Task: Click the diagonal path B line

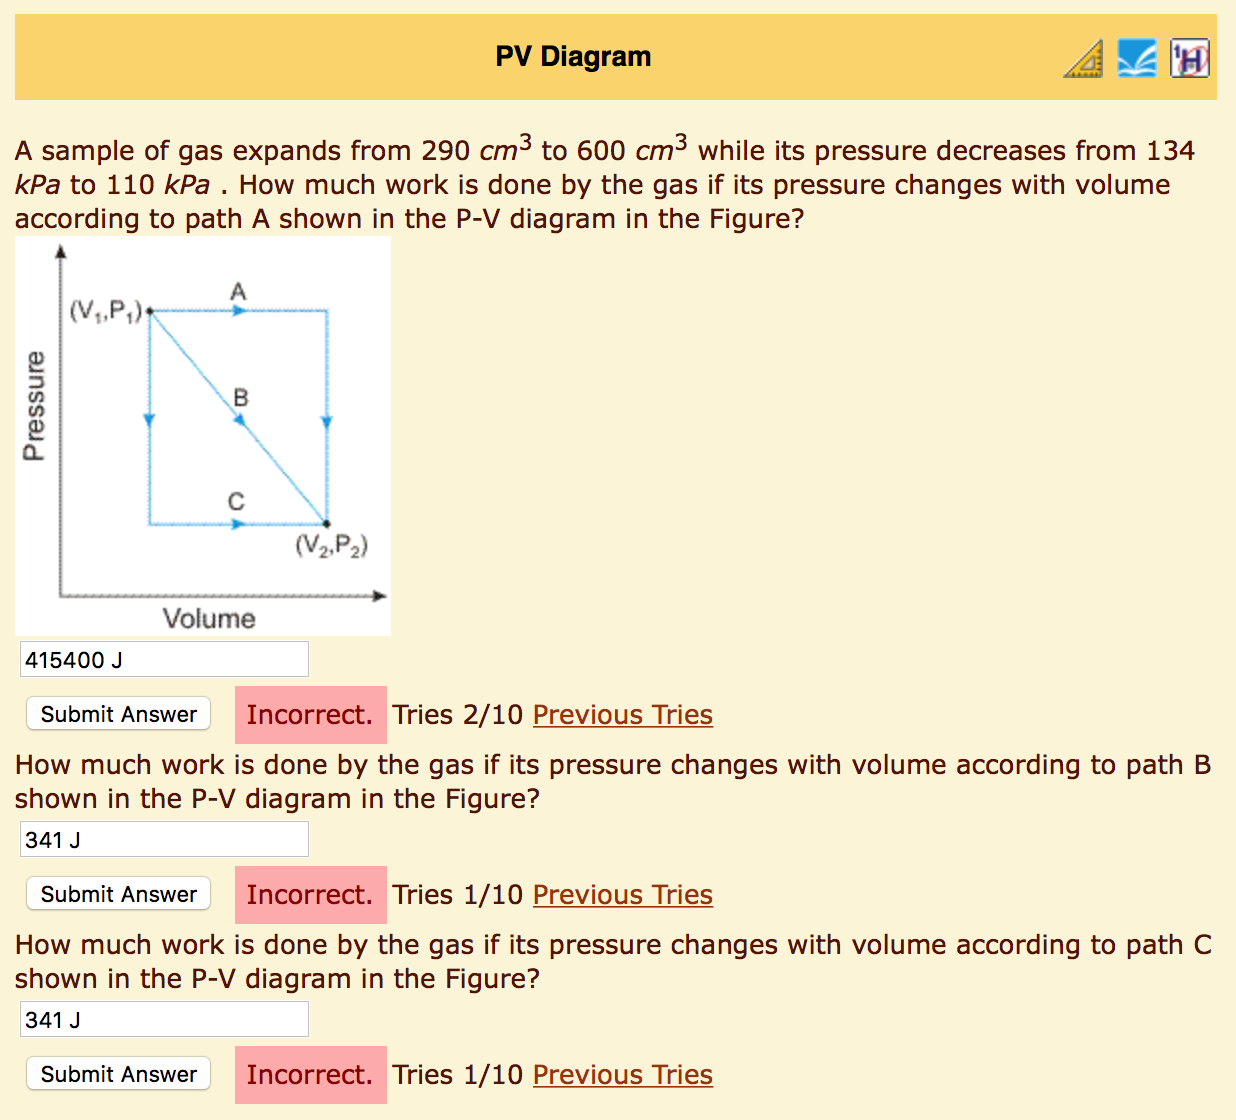Action: coord(238,418)
